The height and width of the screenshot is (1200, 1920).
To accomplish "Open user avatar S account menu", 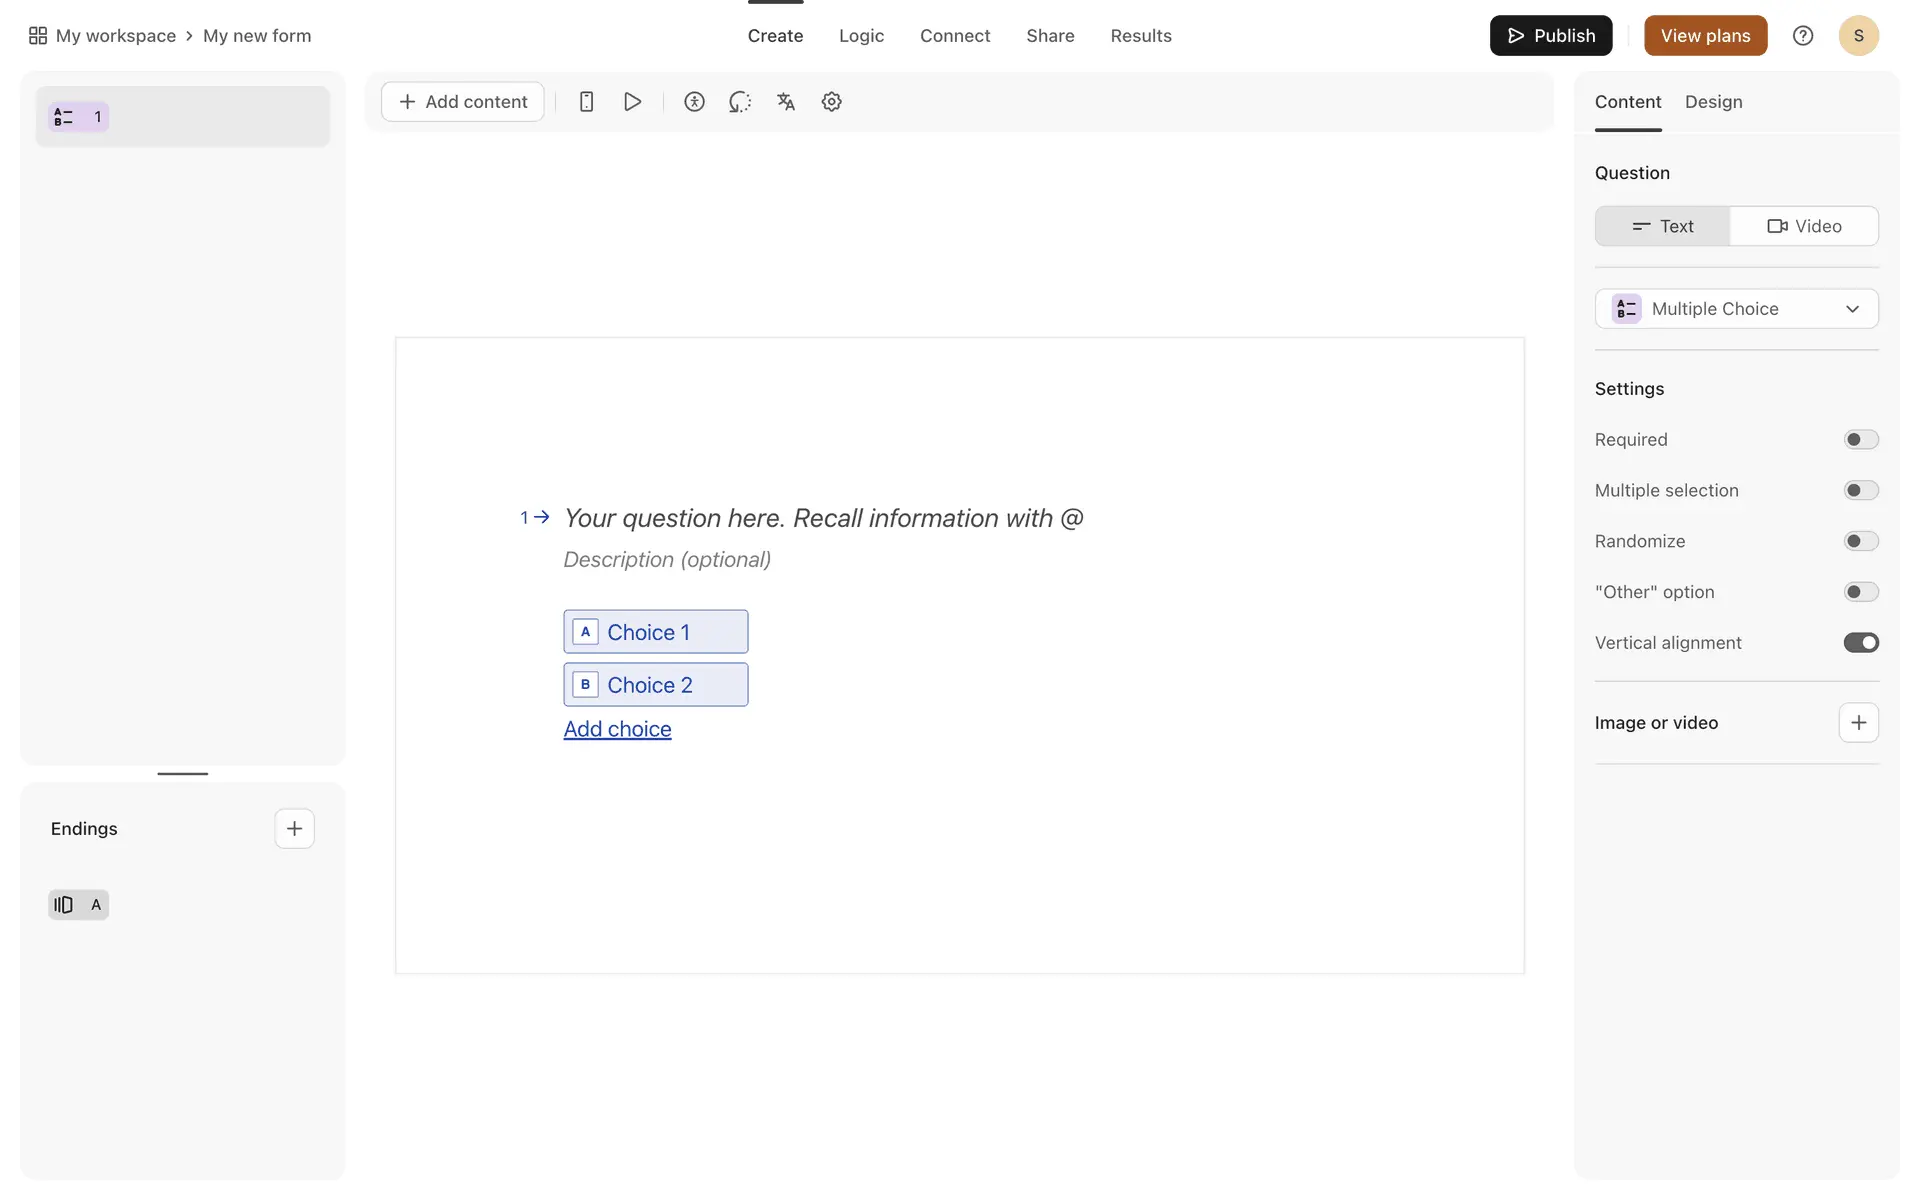I will click(1858, 36).
